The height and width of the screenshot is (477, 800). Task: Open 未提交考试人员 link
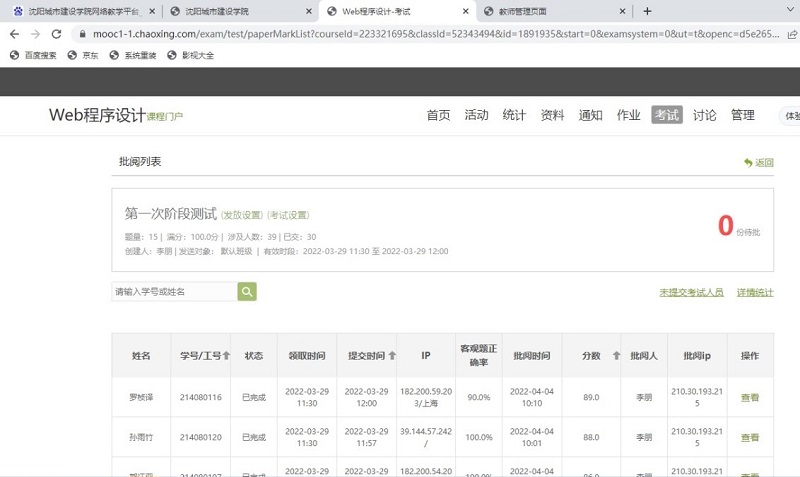click(691, 292)
